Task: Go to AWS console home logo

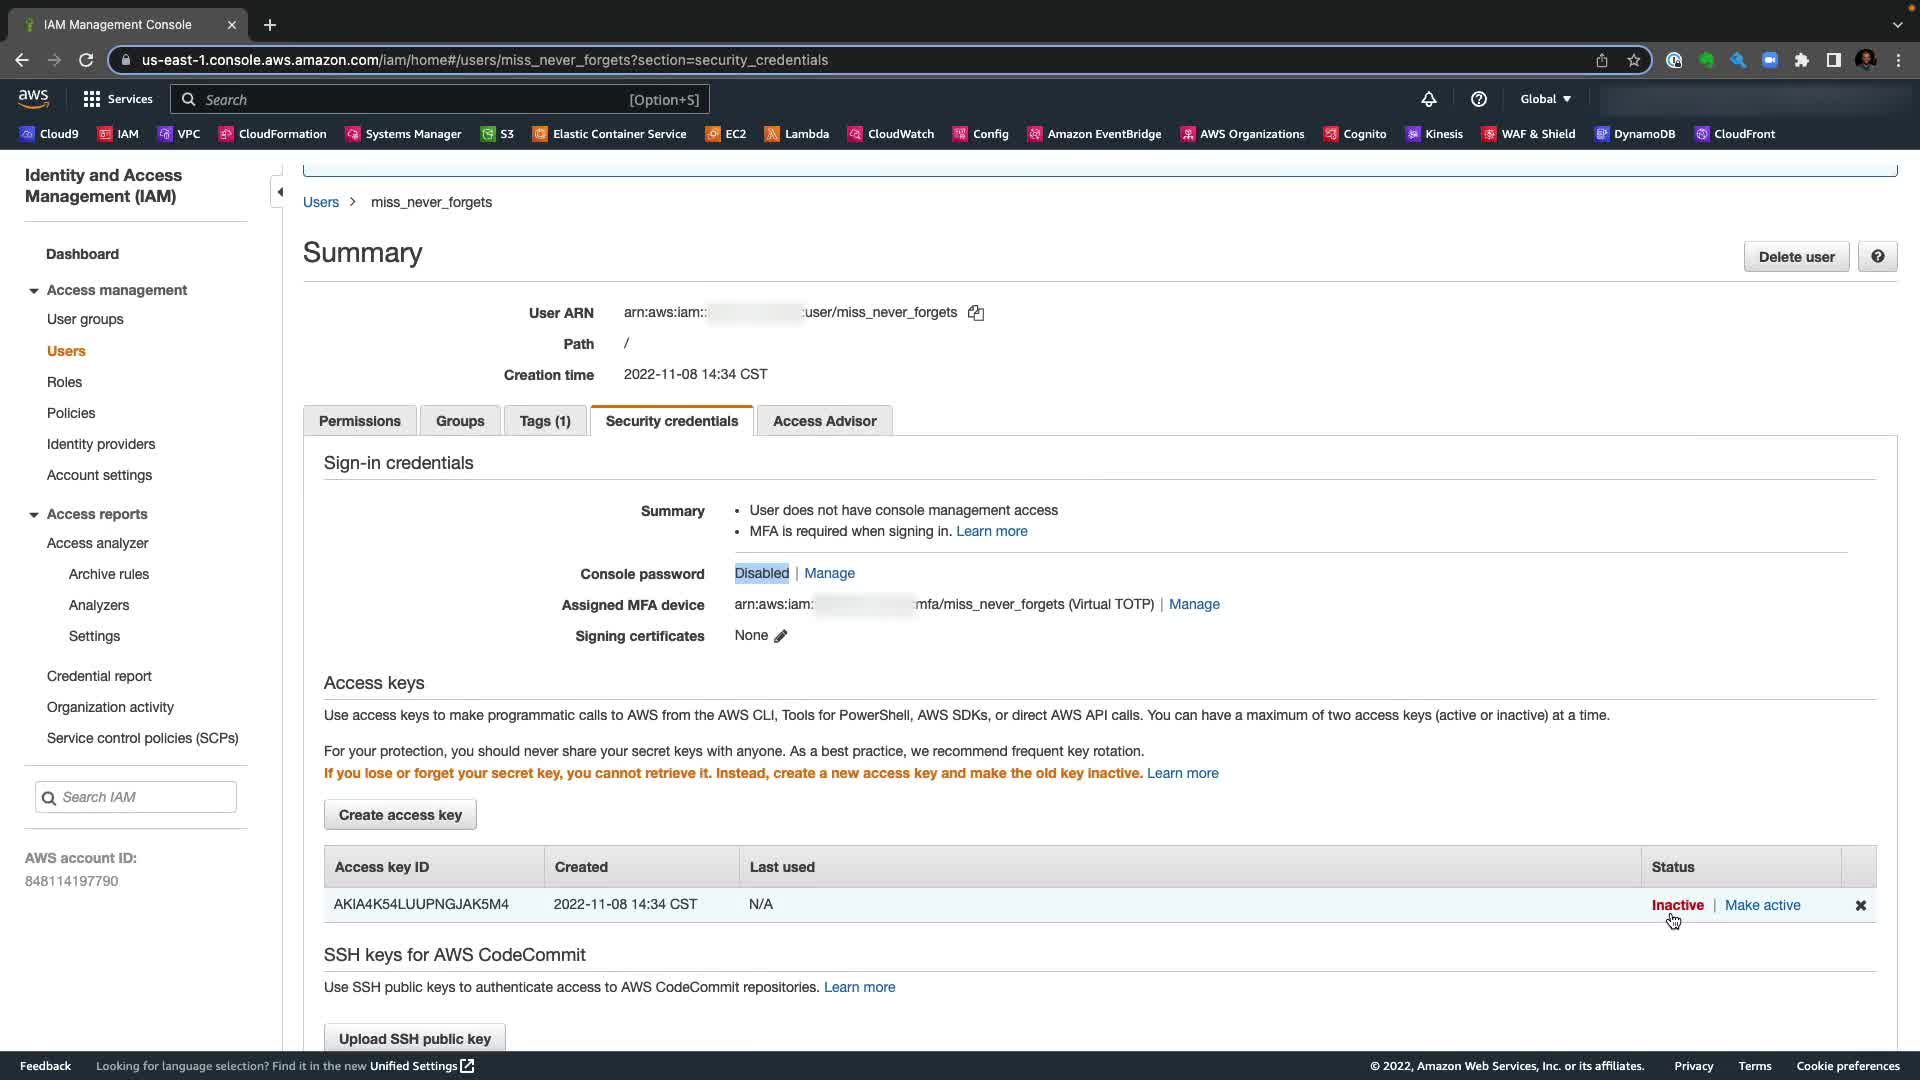Action: coord(33,98)
